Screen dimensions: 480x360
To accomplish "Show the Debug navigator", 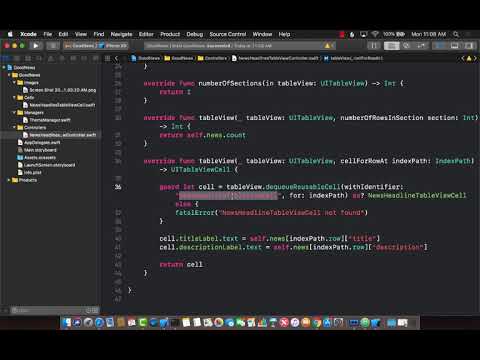I will (x=73, y=58).
